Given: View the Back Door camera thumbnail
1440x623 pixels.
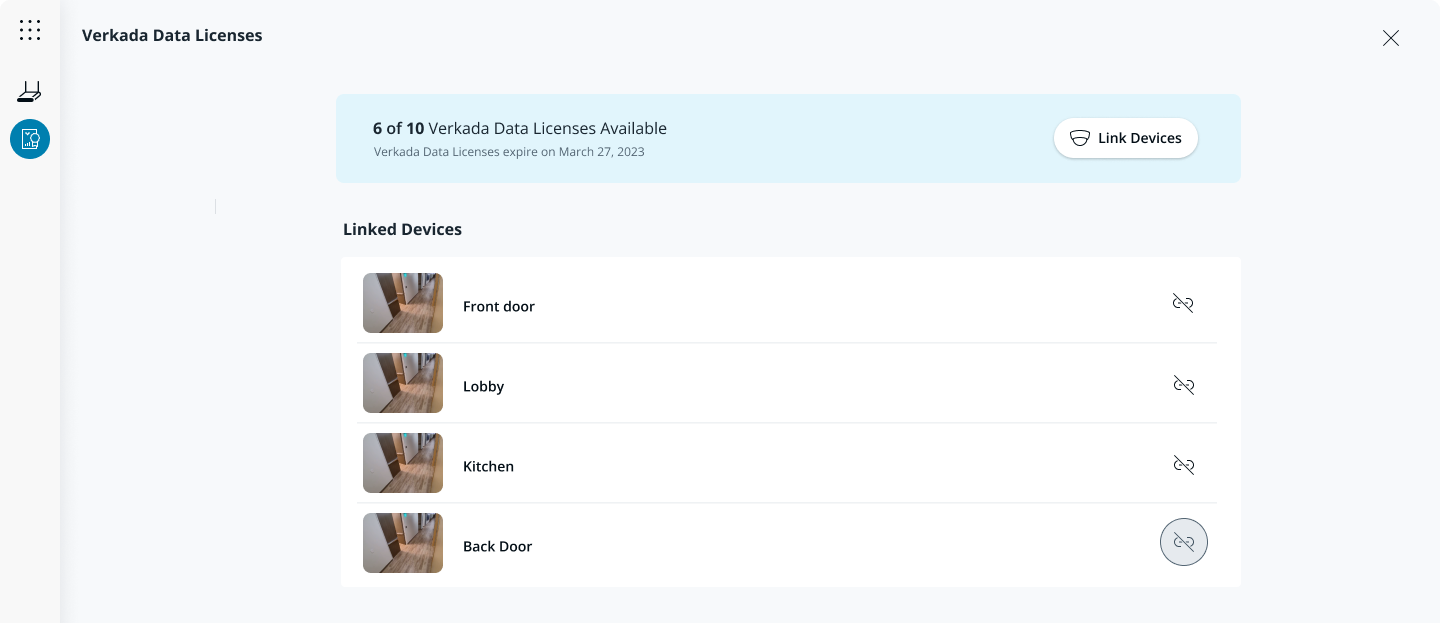Looking at the screenshot, I should 403,543.
